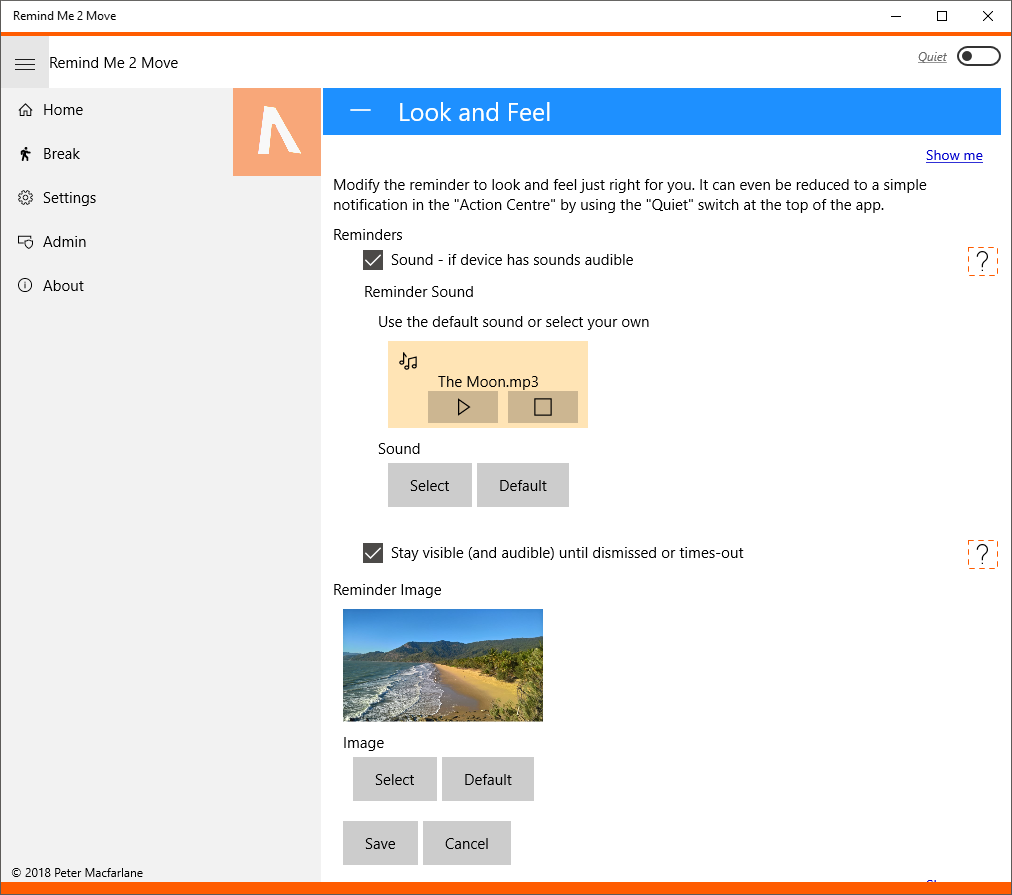Open the About page
The image size is (1012, 895).
tap(63, 286)
